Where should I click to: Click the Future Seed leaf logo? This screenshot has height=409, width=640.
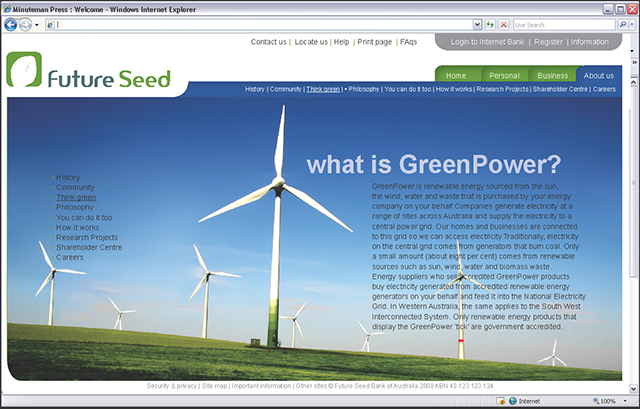24,69
